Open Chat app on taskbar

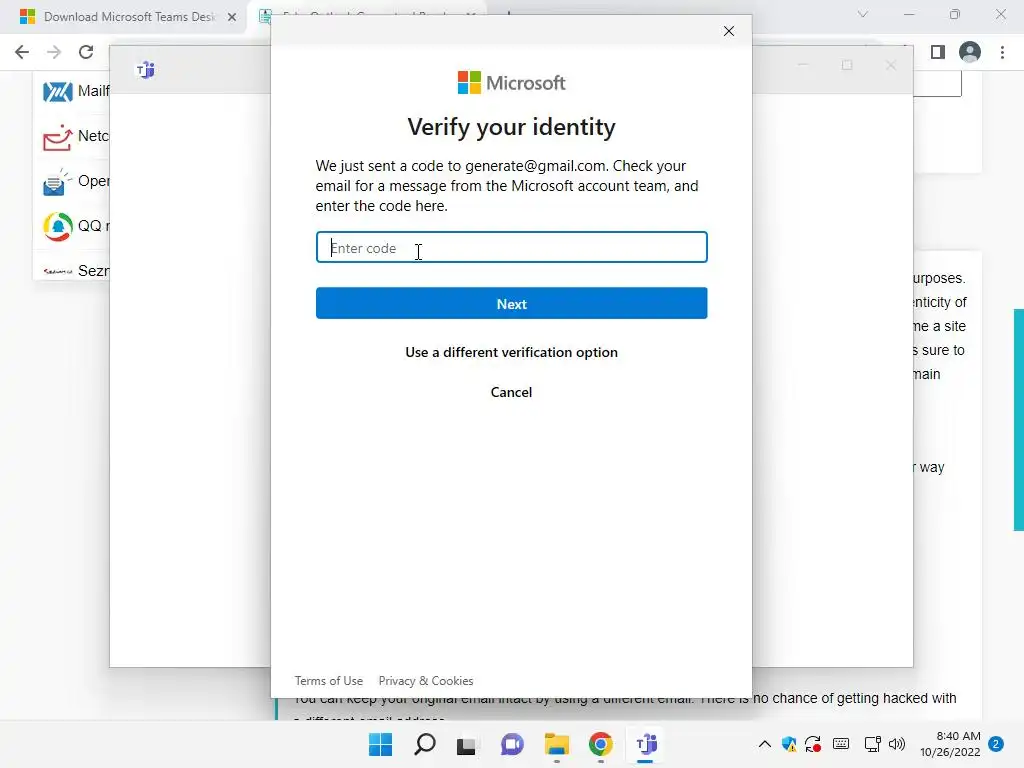(x=512, y=744)
